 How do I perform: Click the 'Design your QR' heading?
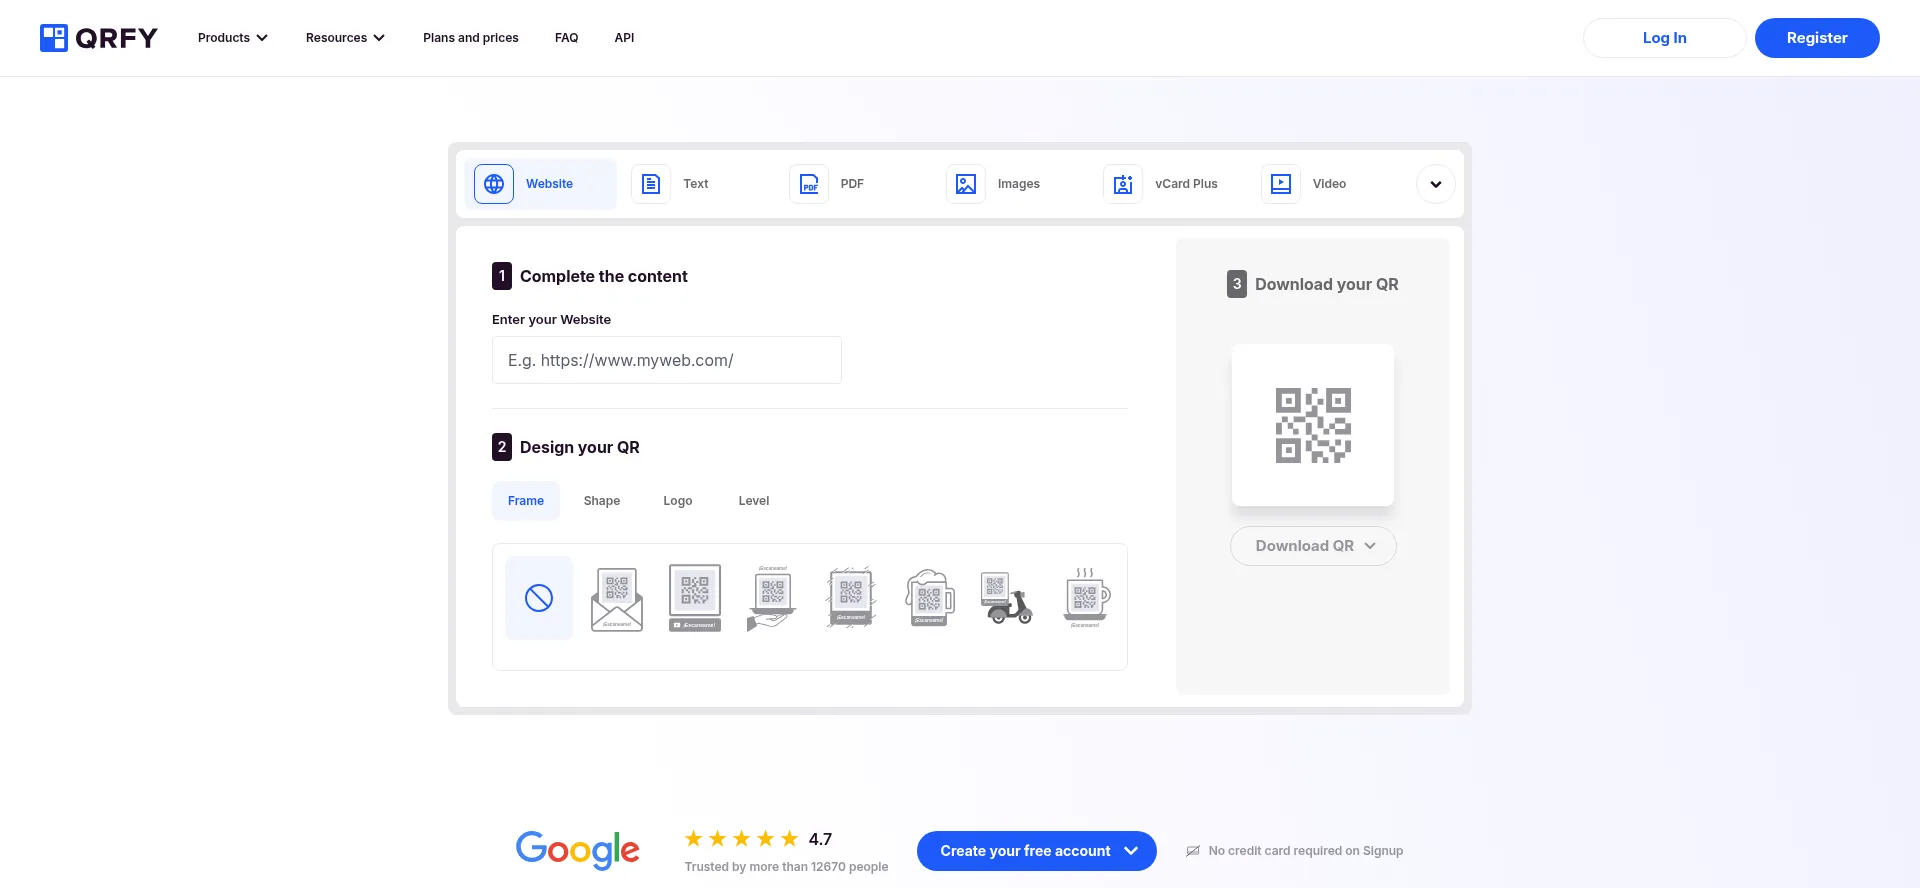point(580,447)
